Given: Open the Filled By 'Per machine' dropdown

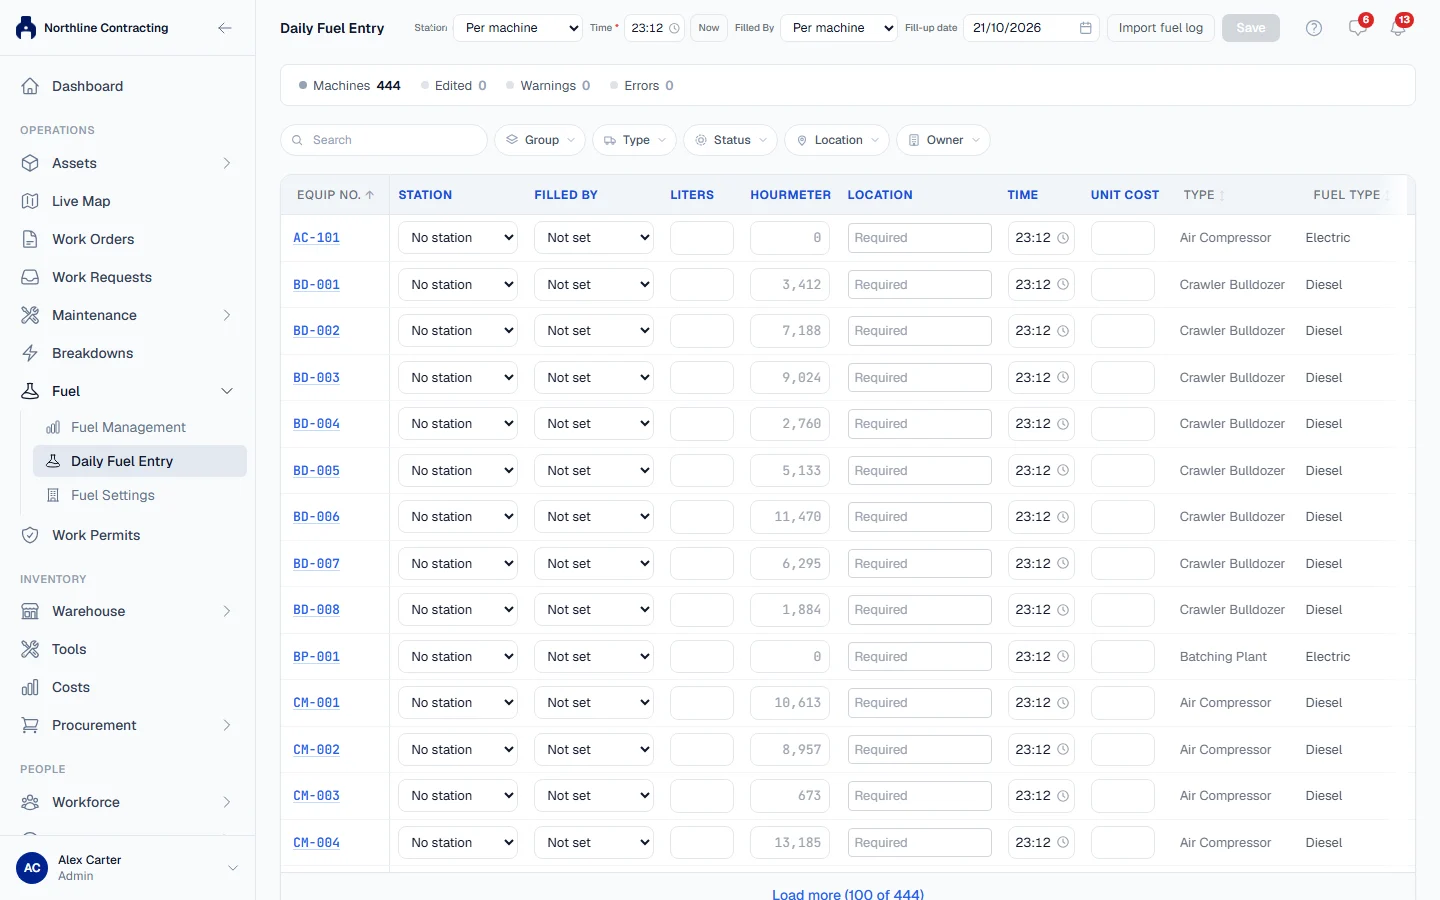Looking at the screenshot, I should pos(838,28).
